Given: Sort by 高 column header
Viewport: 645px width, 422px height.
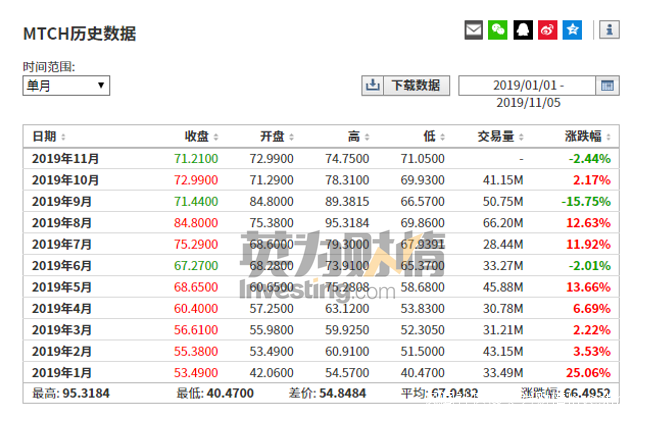Looking at the screenshot, I should [x=359, y=137].
